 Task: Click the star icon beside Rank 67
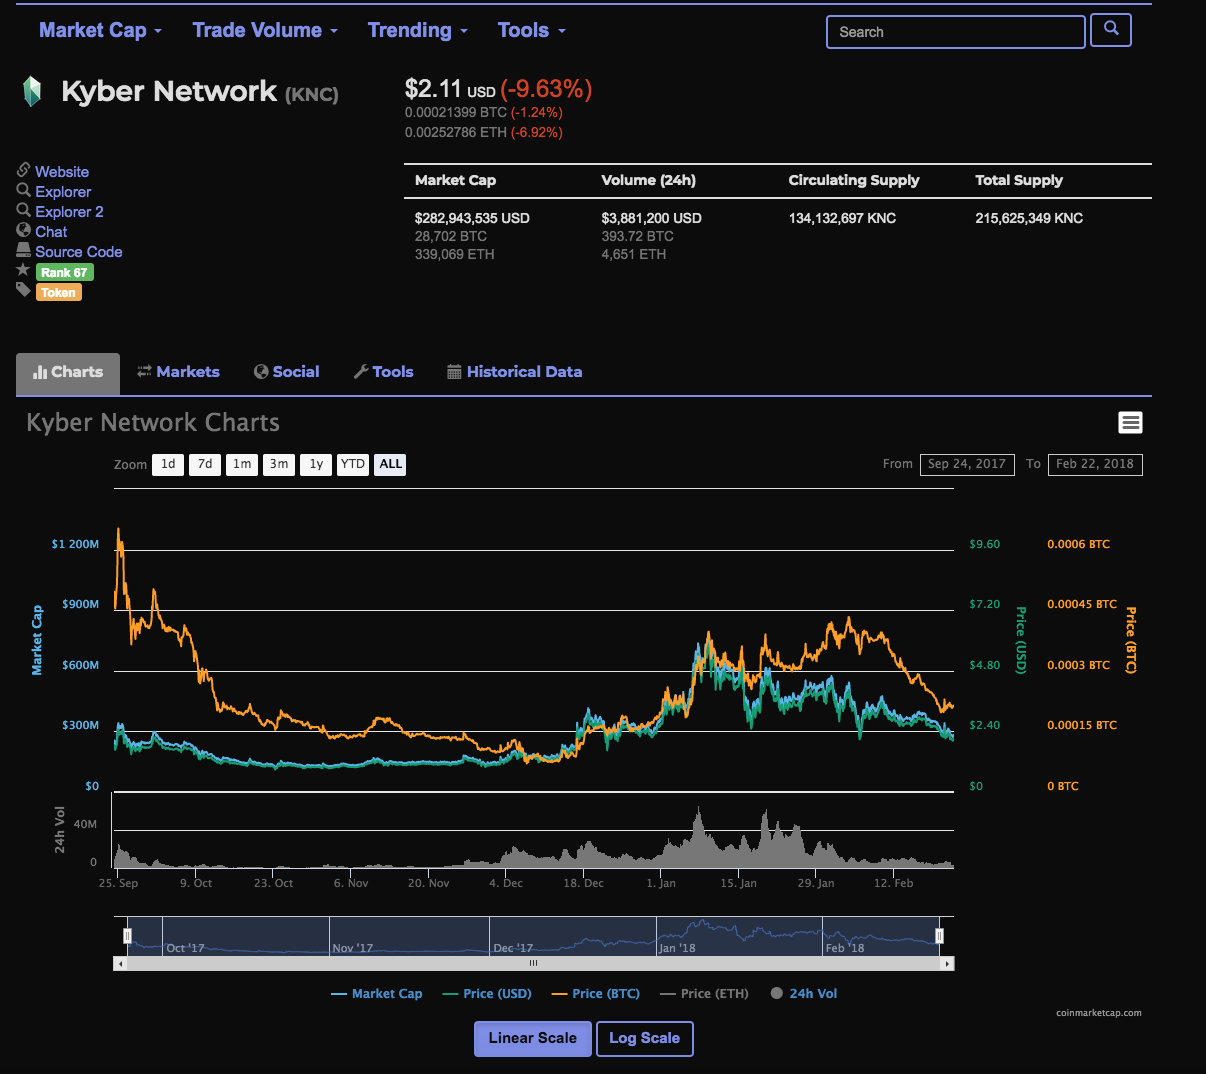coord(23,270)
